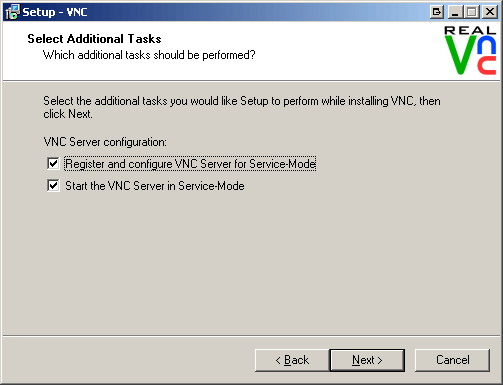Image resolution: width=503 pixels, height=385 pixels.
Task: Click the 'Select Additional Tasks' heading
Action: coord(94,39)
